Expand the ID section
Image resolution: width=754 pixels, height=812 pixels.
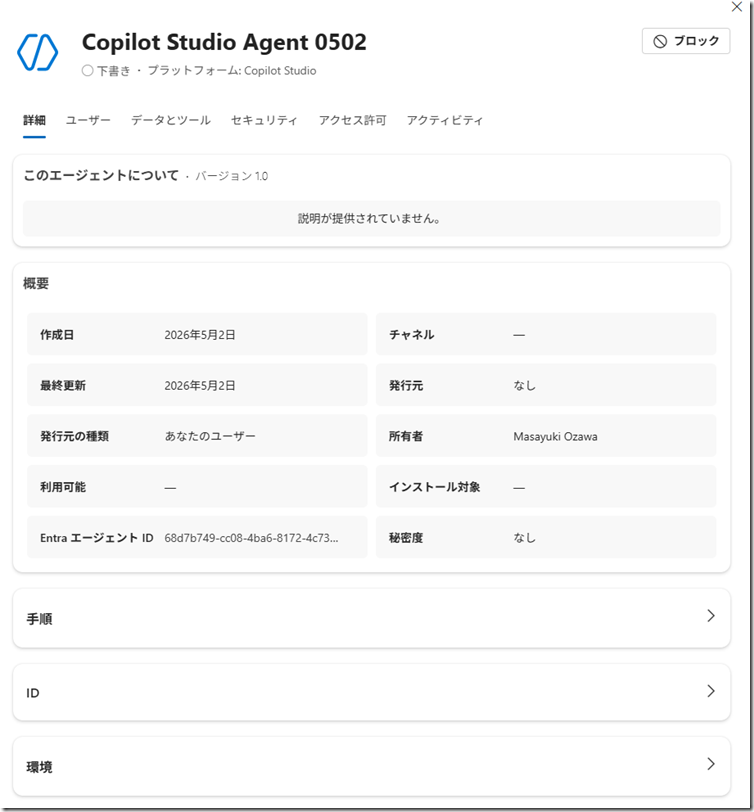click(x=371, y=692)
